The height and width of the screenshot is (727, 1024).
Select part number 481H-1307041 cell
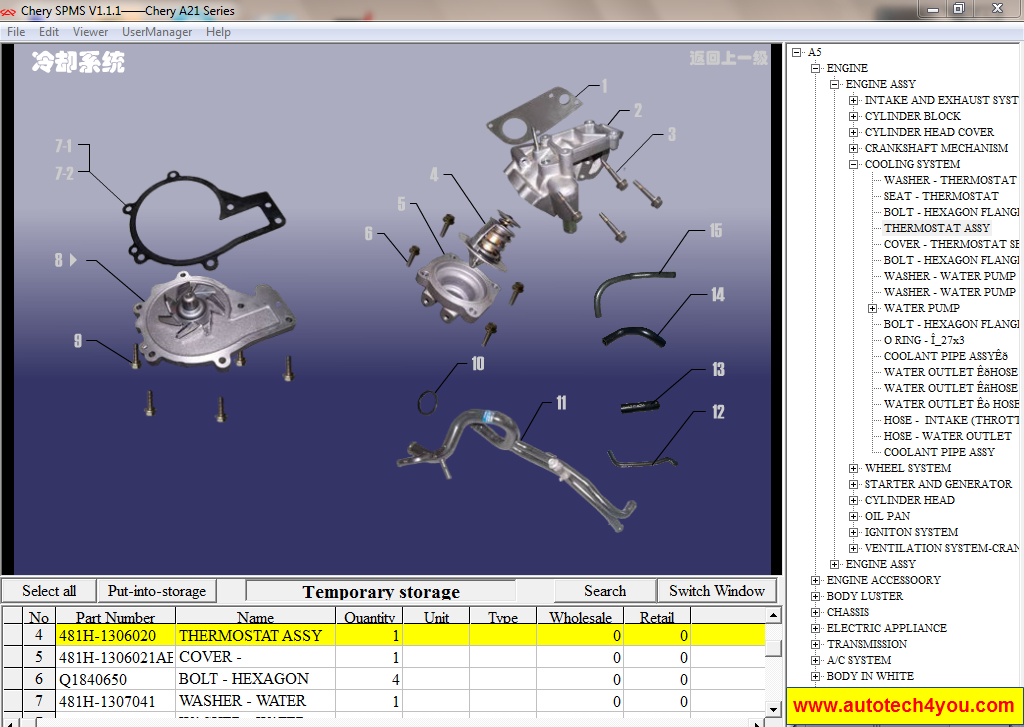tap(116, 701)
